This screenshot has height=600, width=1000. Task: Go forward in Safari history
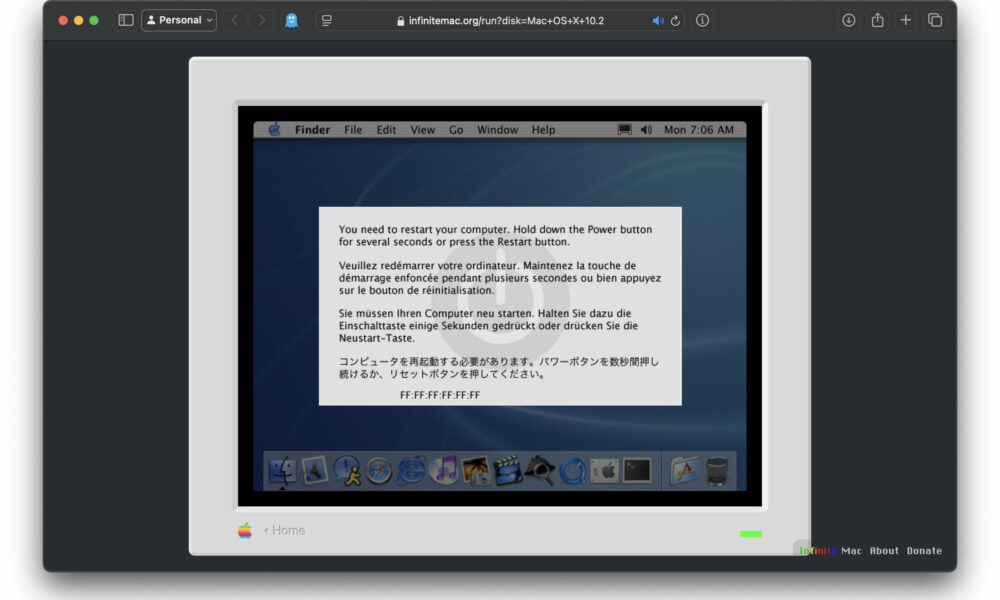[261, 20]
